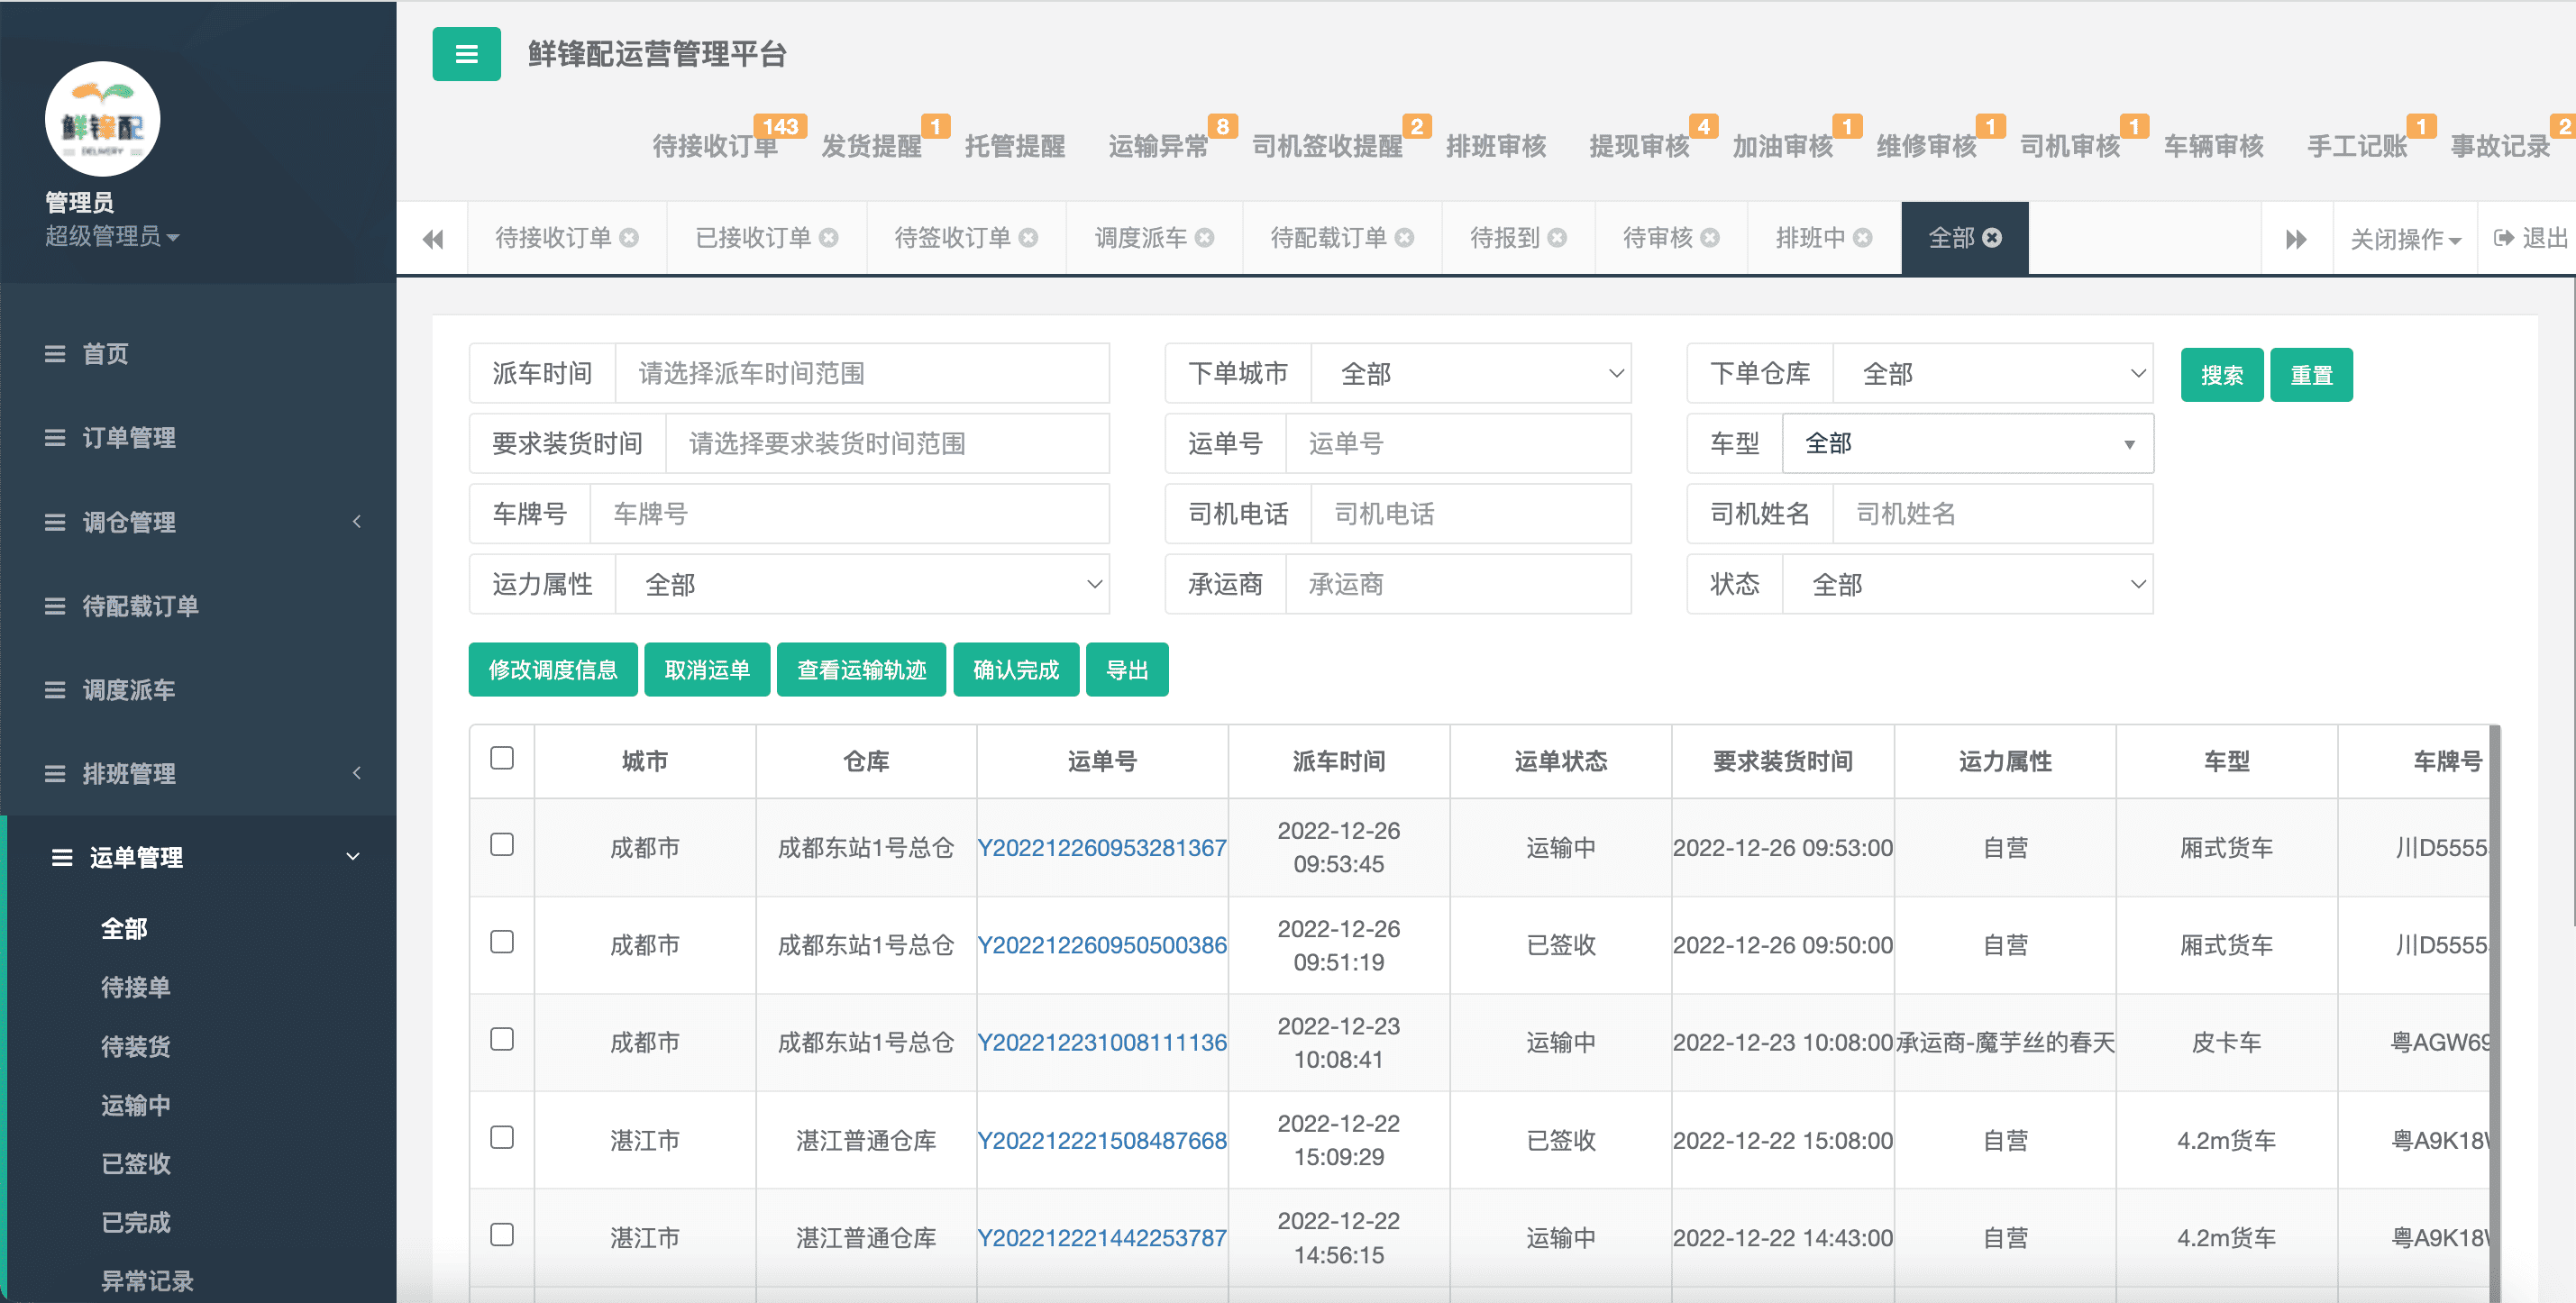
Task: Check the row for Y202212260950500386
Action: [x=502, y=942]
